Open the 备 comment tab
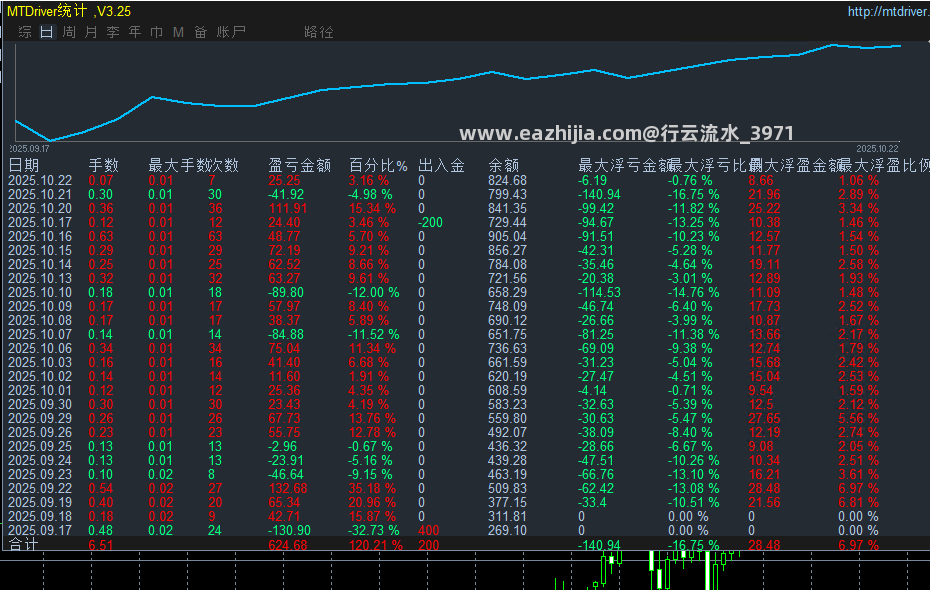This screenshot has height=590, width=930. point(200,32)
